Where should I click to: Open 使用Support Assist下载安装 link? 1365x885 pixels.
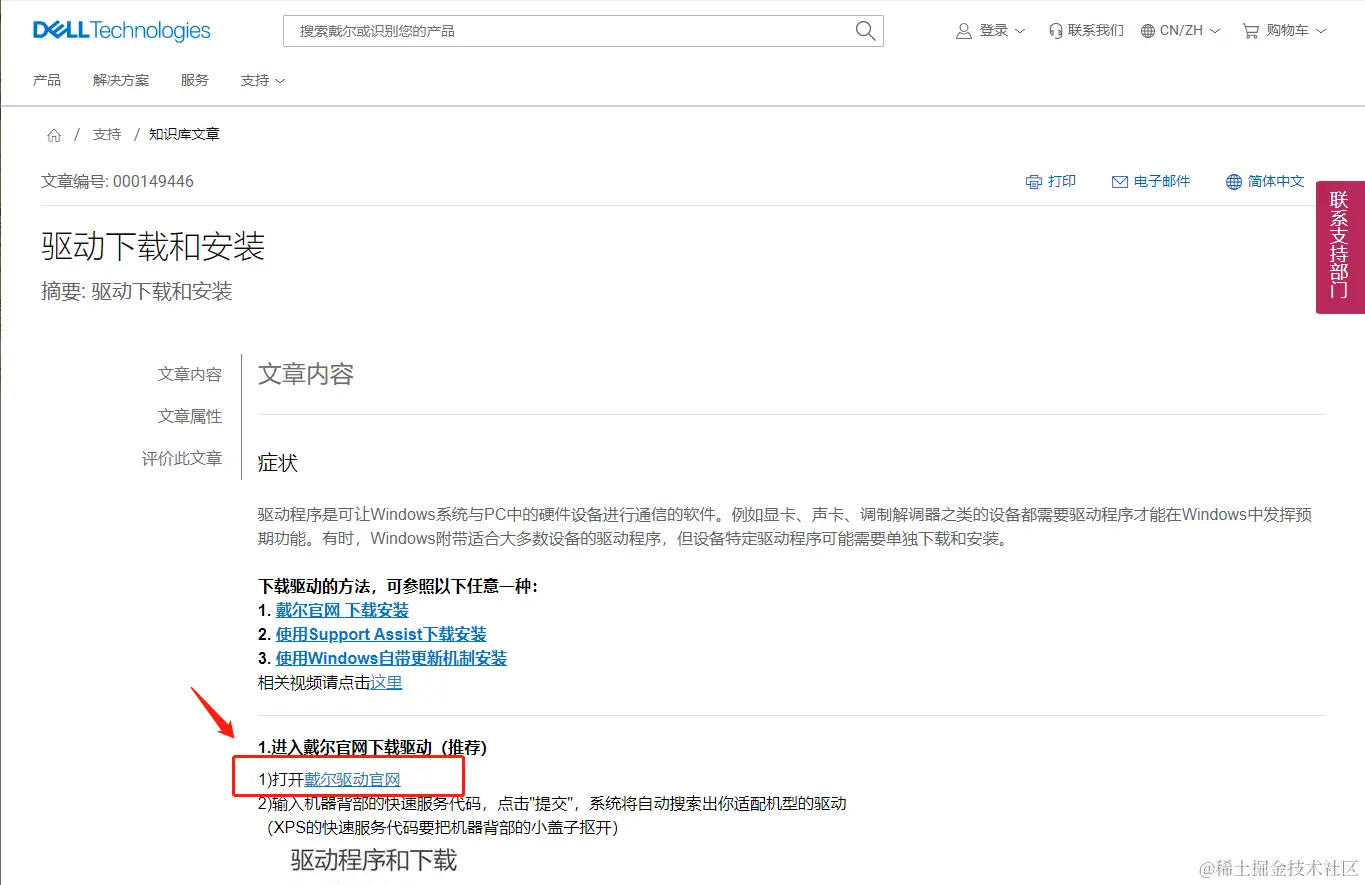click(x=381, y=634)
